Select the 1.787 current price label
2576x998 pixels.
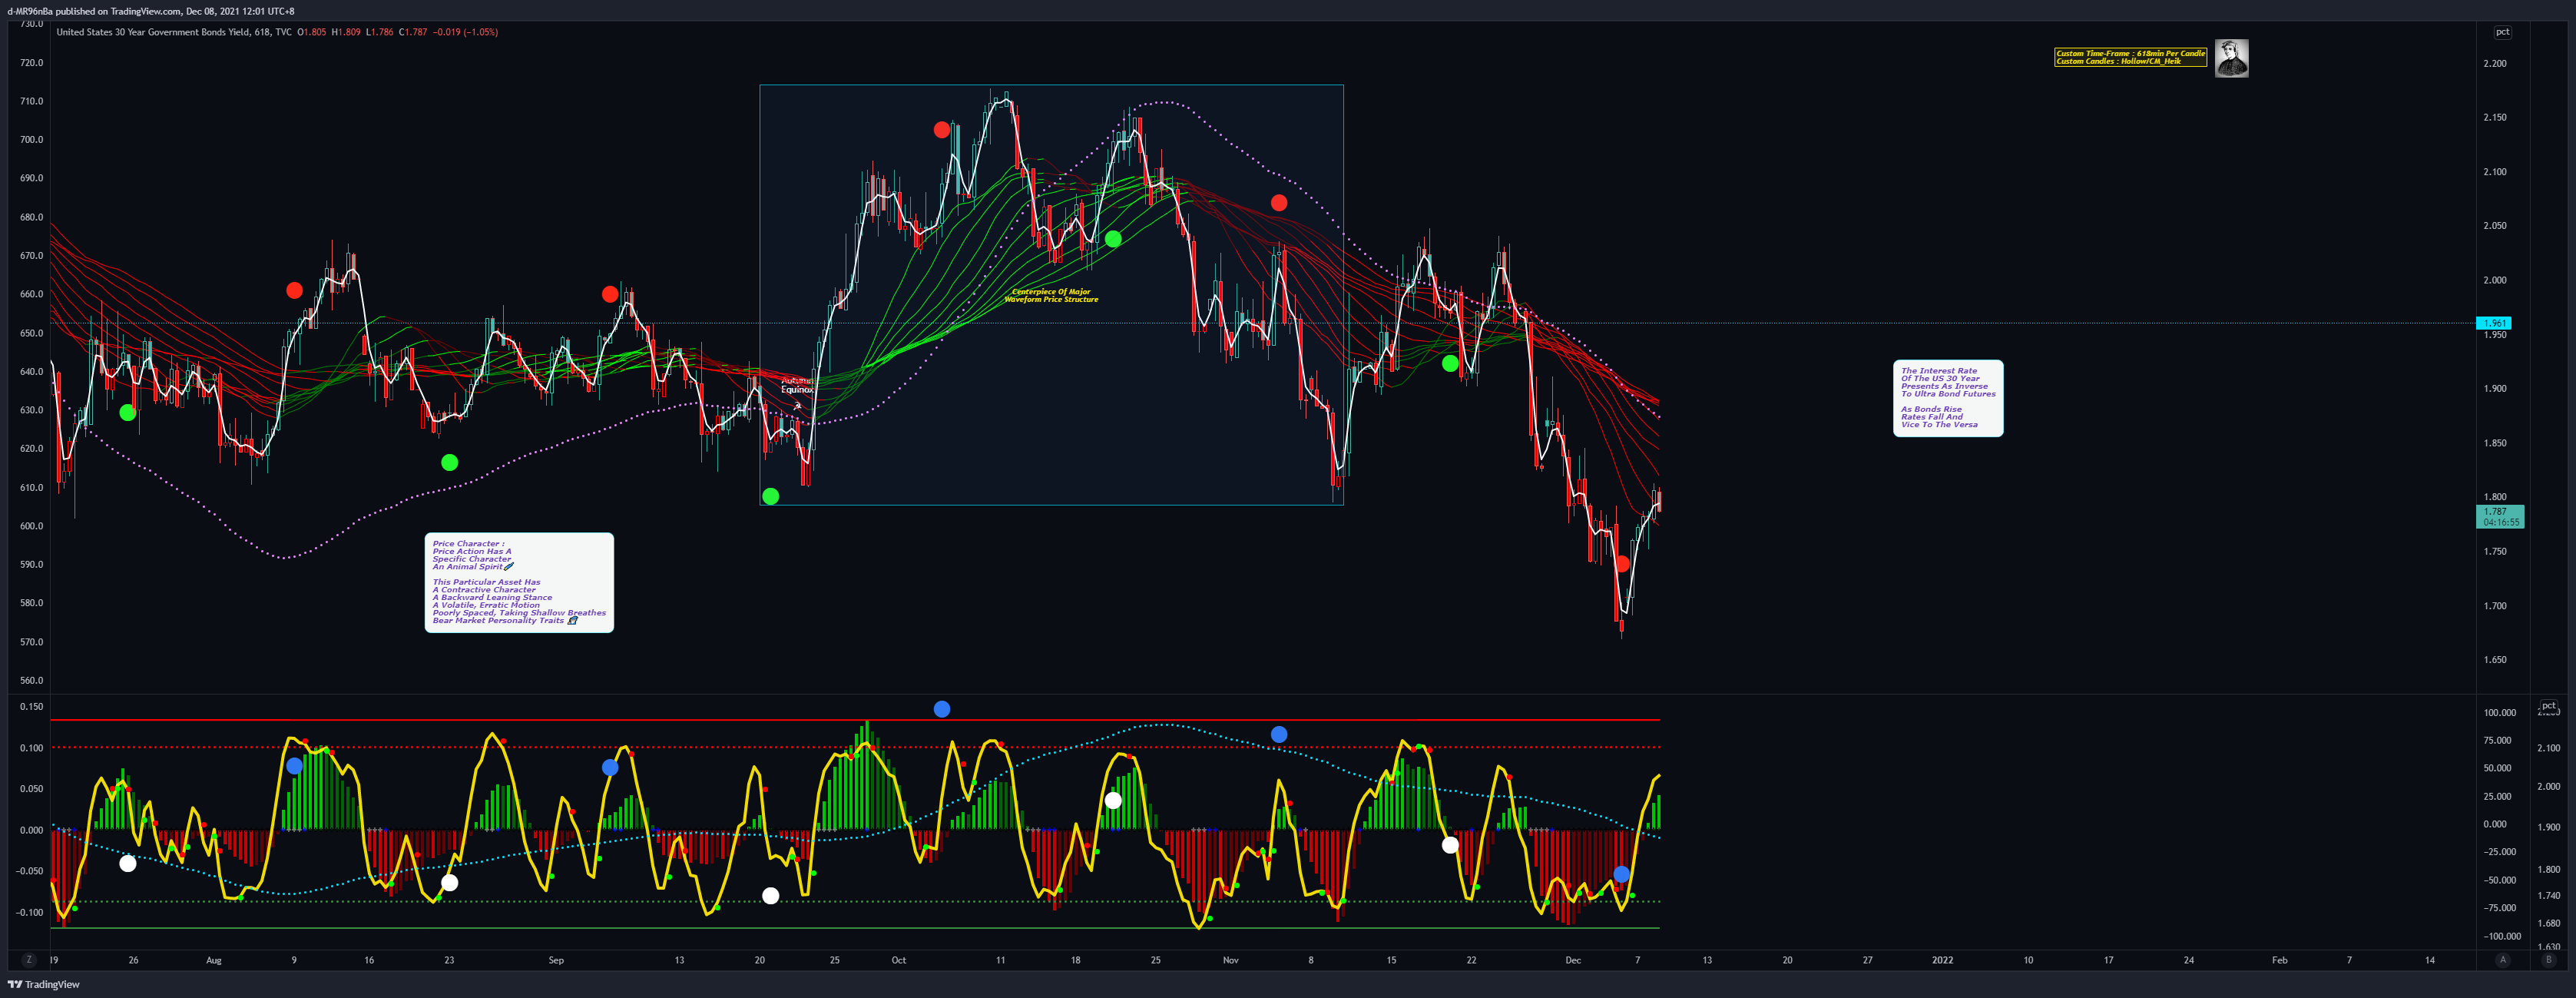(2499, 516)
